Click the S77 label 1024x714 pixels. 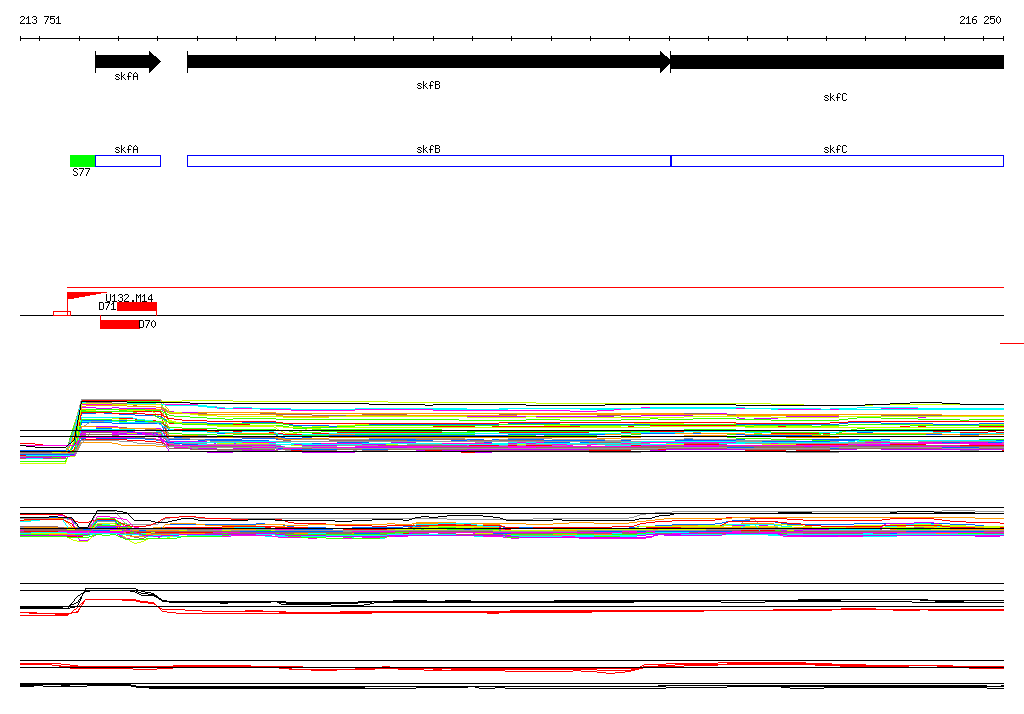pyautogui.click(x=81, y=172)
